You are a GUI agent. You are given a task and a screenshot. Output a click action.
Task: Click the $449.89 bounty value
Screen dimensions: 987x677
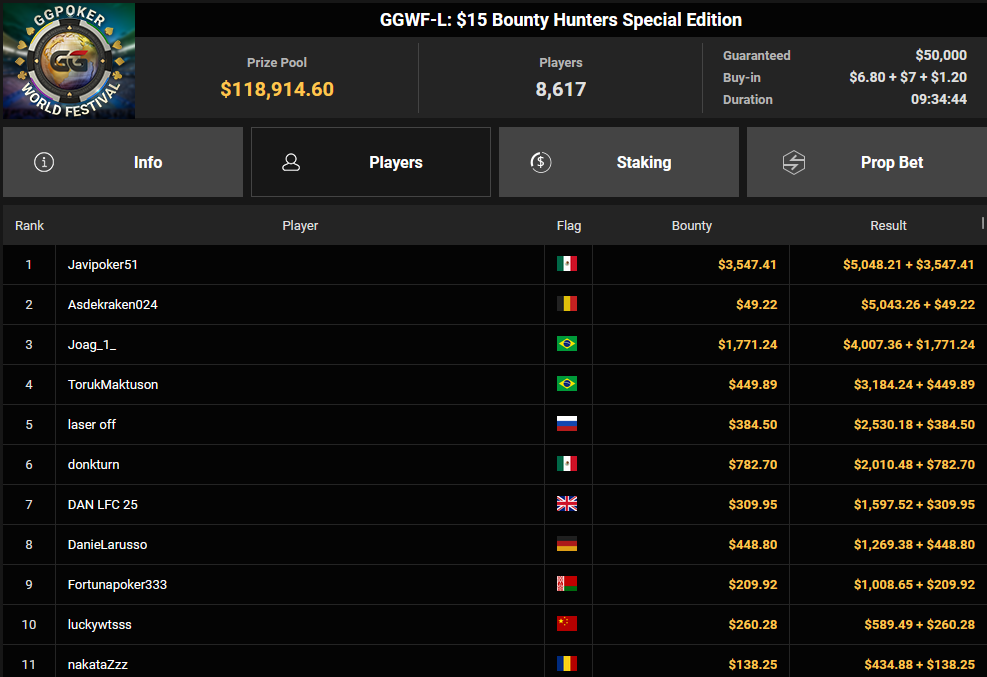pyautogui.click(x=753, y=384)
